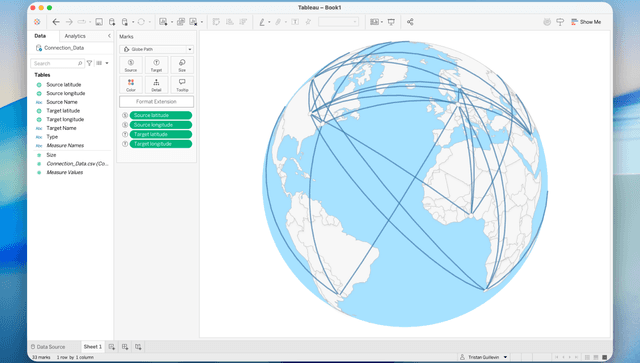Click the back arrow in toolbar
This screenshot has width=640, height=363.
(56, 22)
